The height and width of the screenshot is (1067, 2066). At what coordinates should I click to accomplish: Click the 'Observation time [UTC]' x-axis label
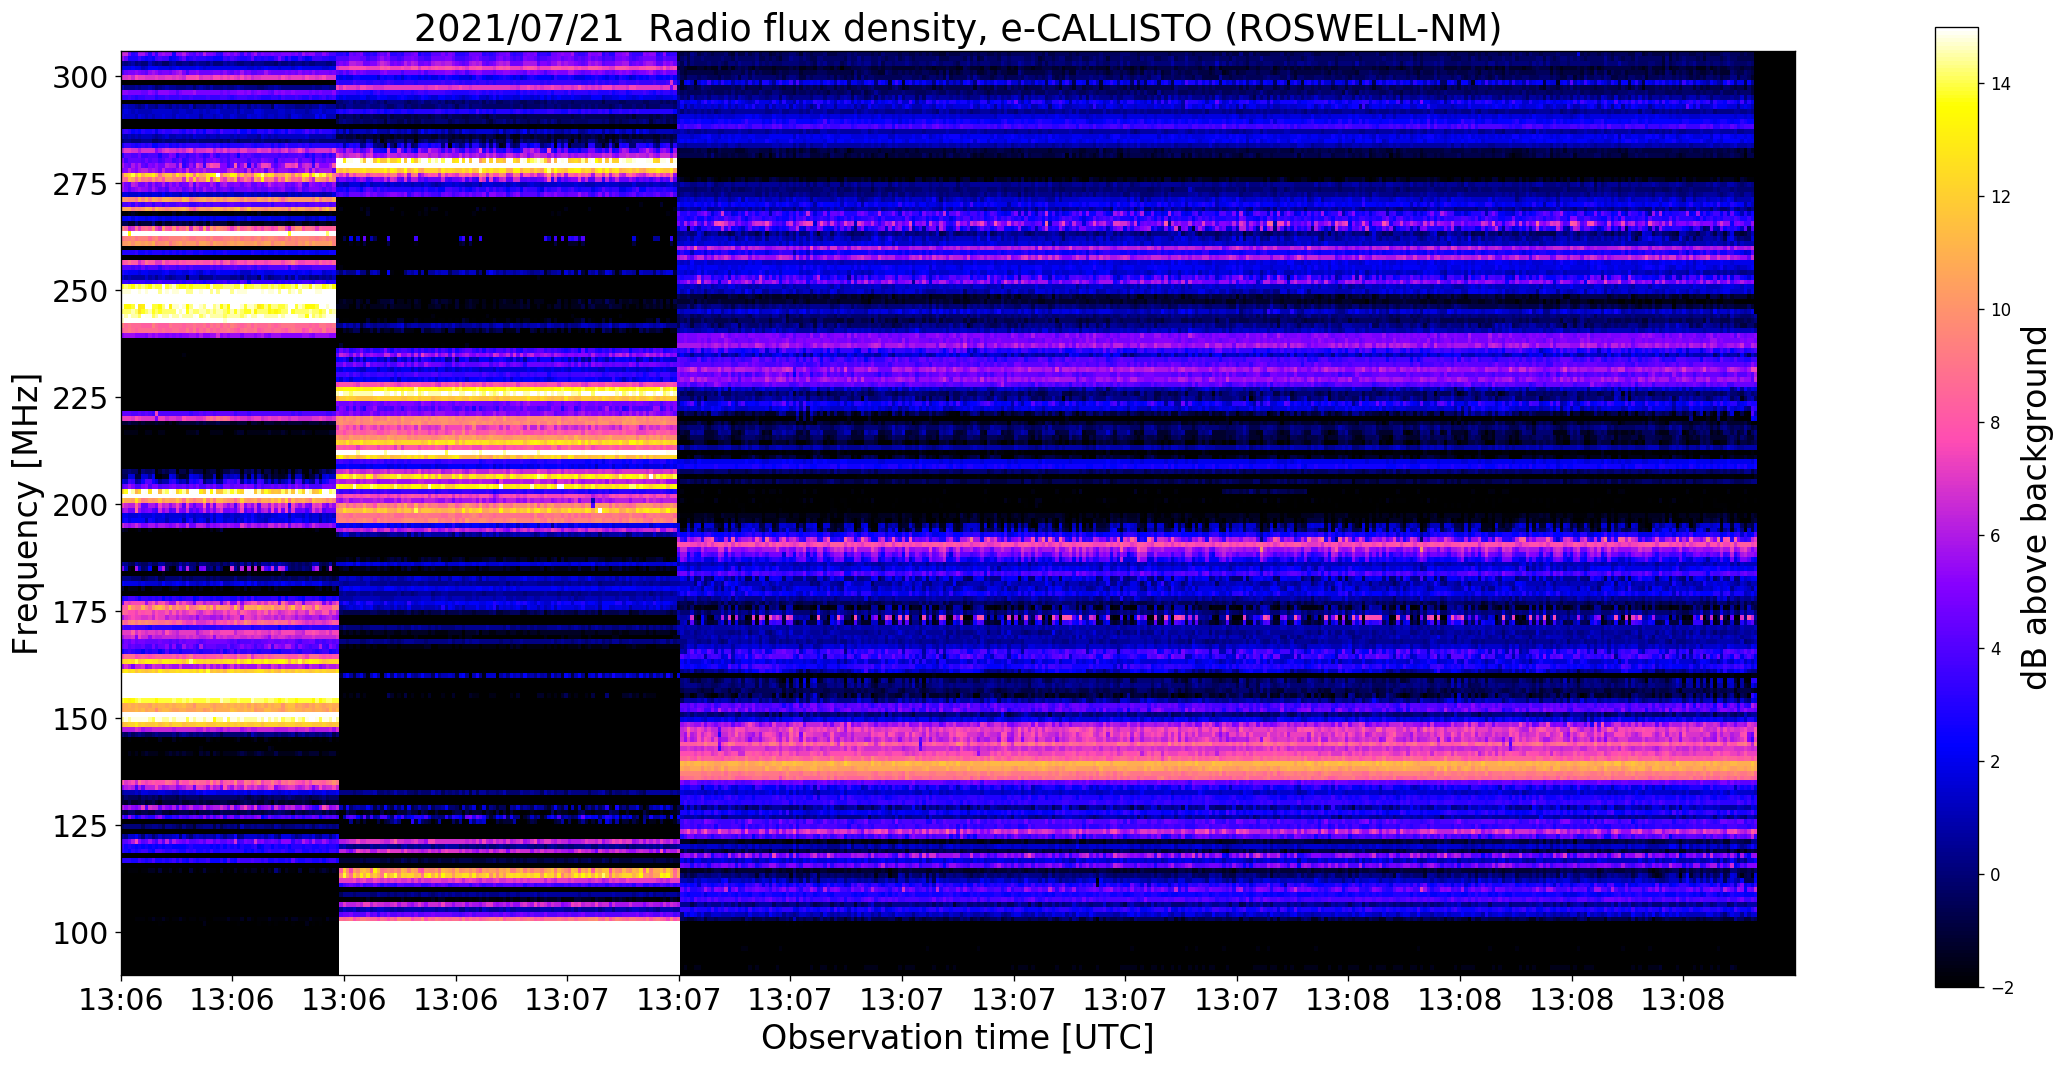[958, 1038]
